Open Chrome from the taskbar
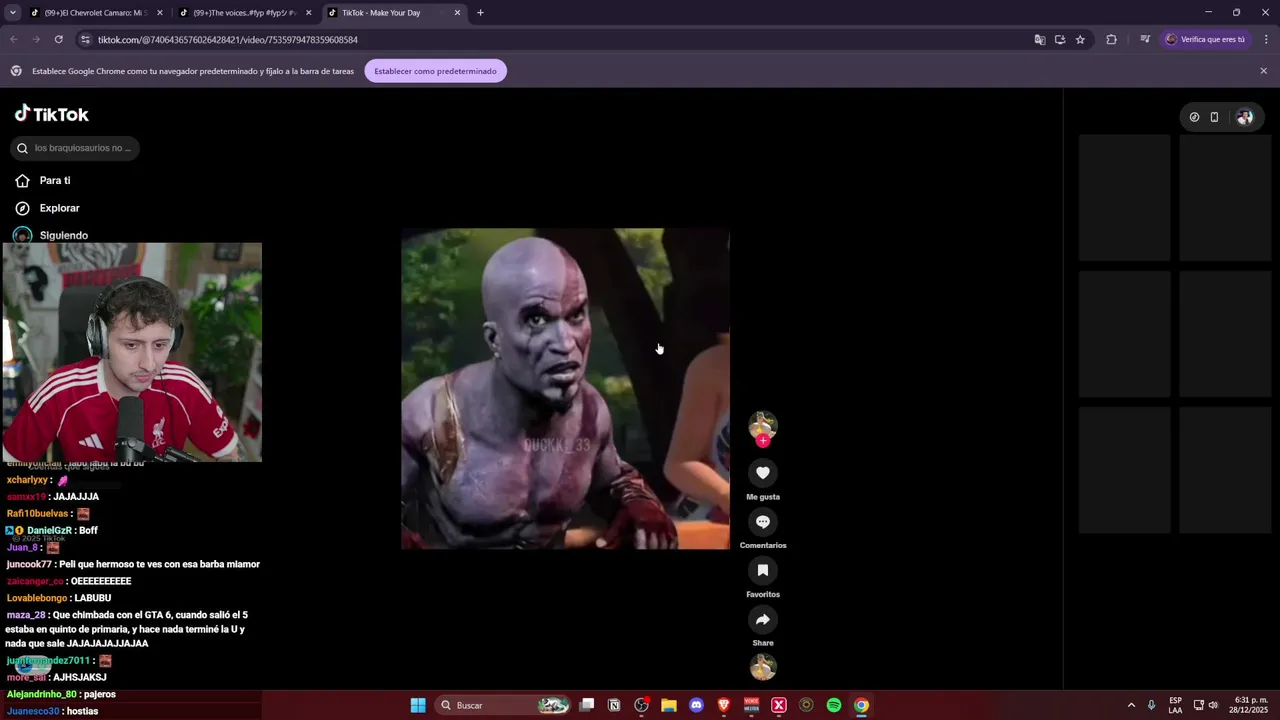 click(x=861, y=705)
